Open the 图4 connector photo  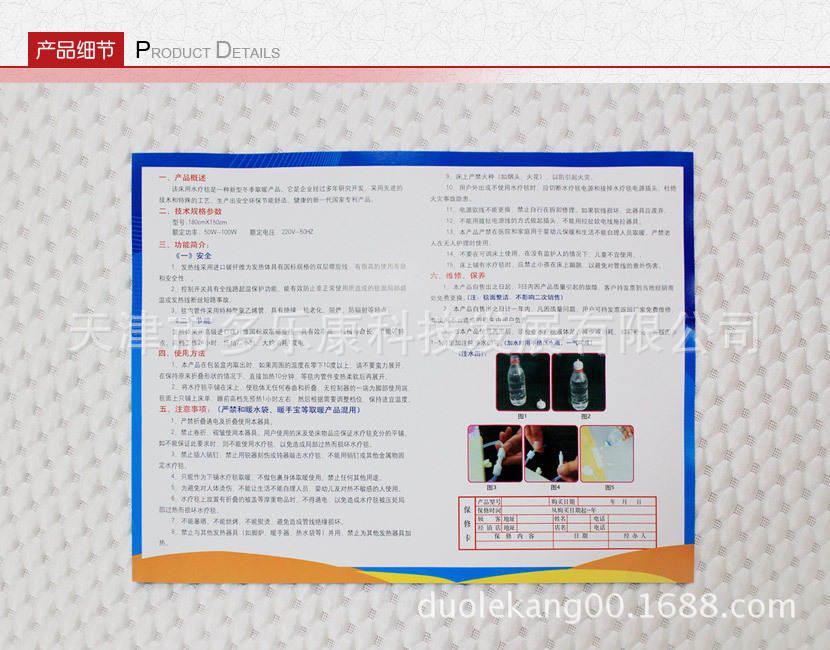[x=551, y=454]
